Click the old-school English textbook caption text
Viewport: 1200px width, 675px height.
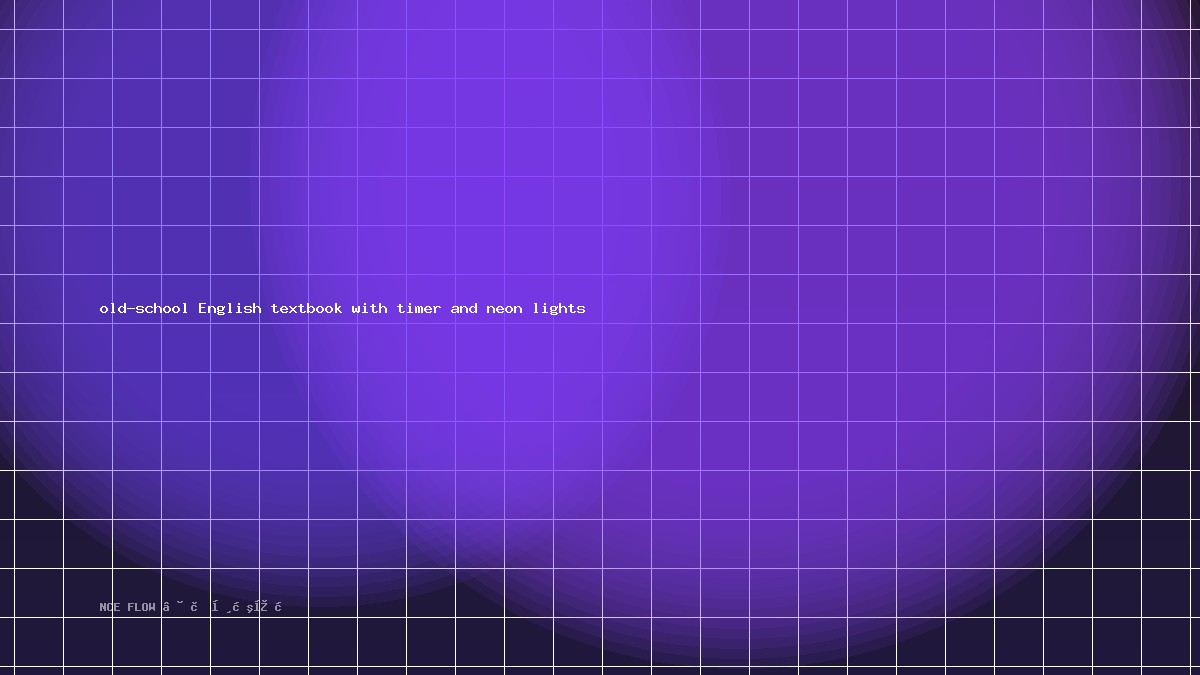(343, 308)
